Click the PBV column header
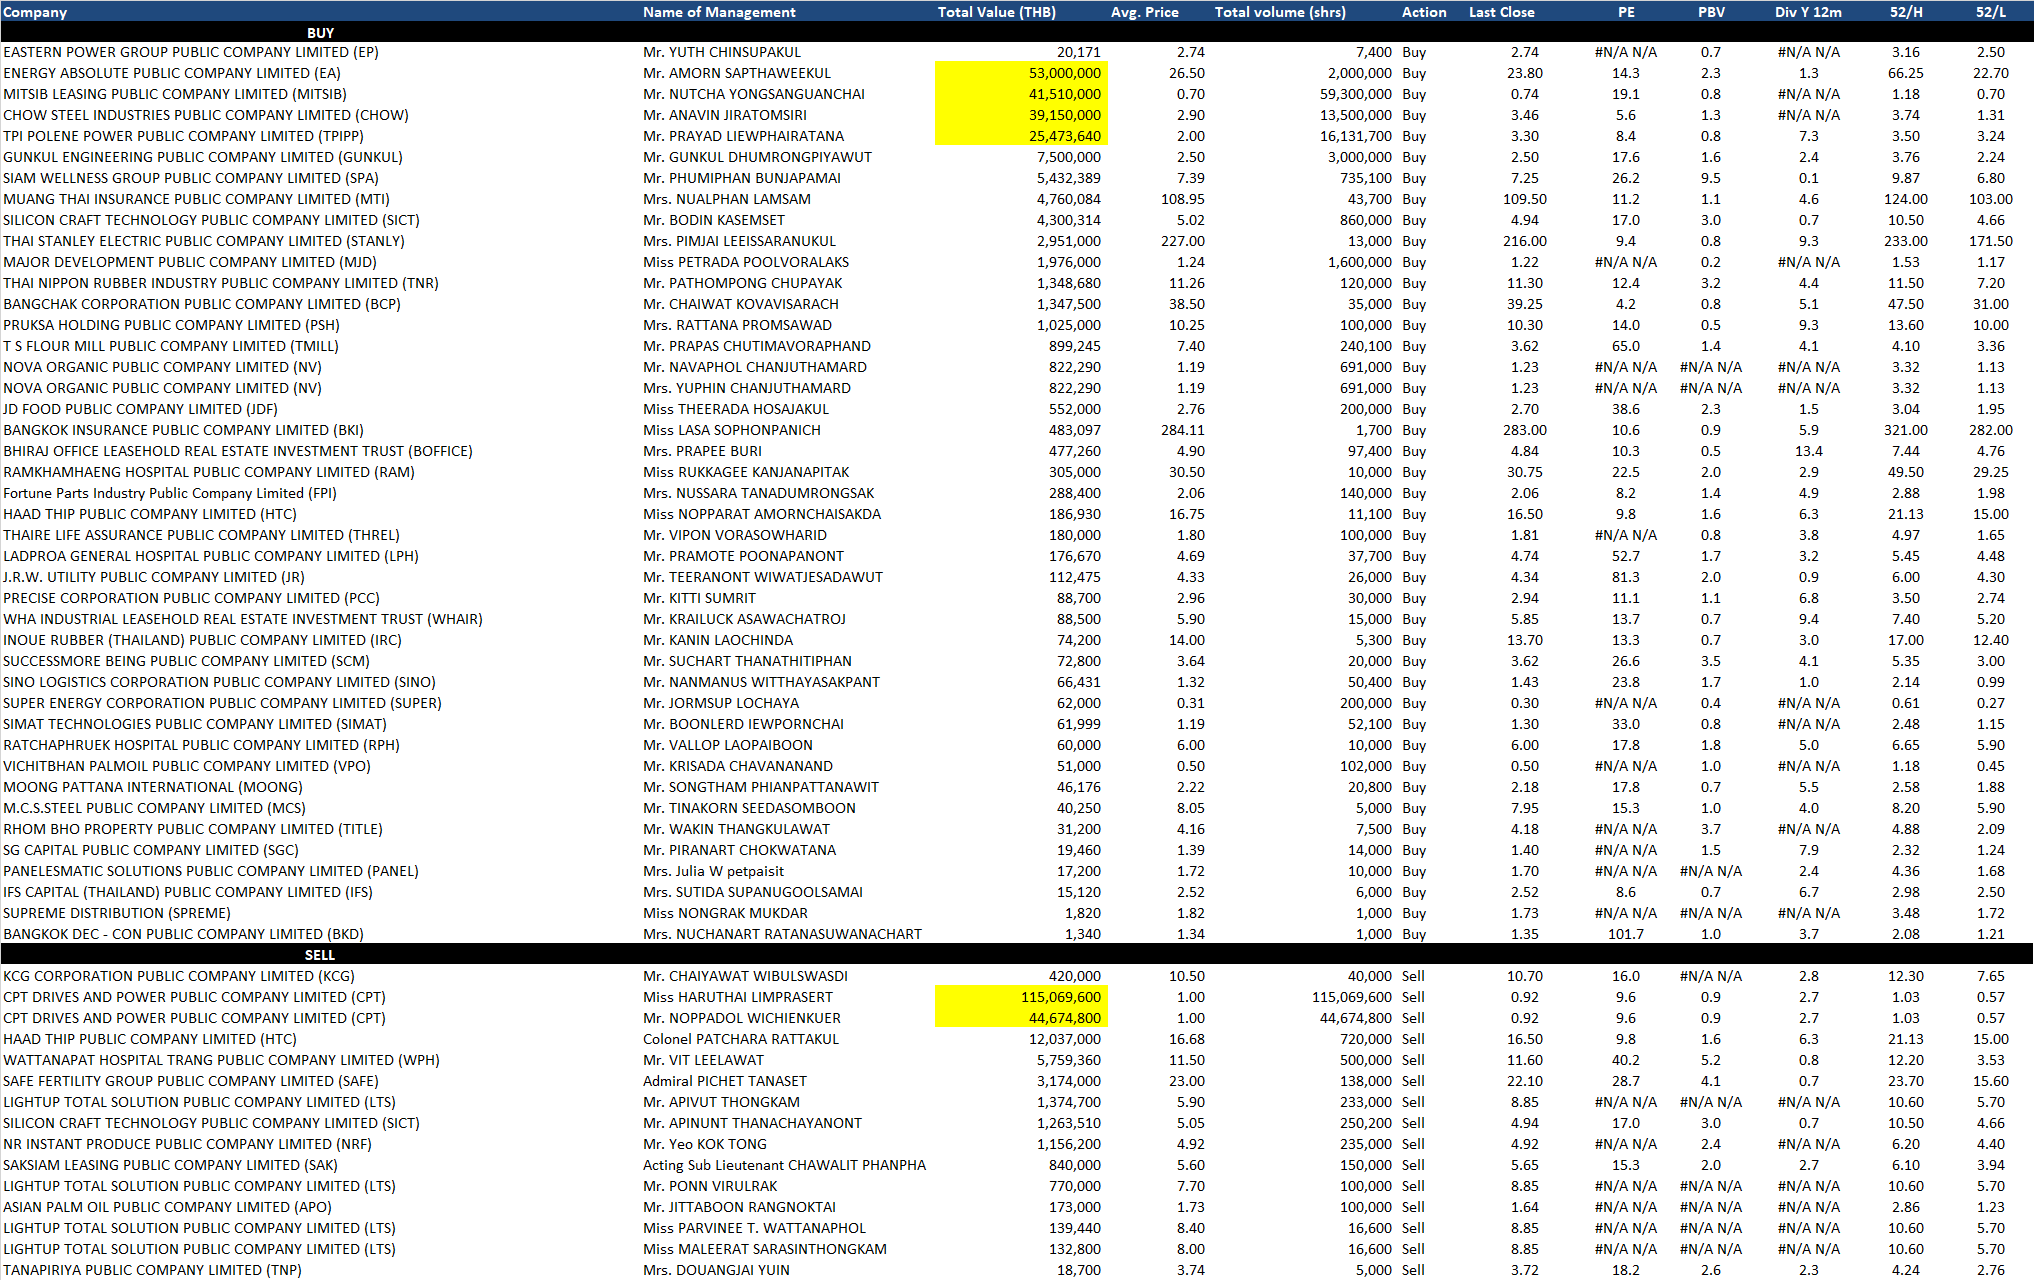Image resolution: width=2034 pixels, height=1280 pixels. click(x=1710, y=12)
